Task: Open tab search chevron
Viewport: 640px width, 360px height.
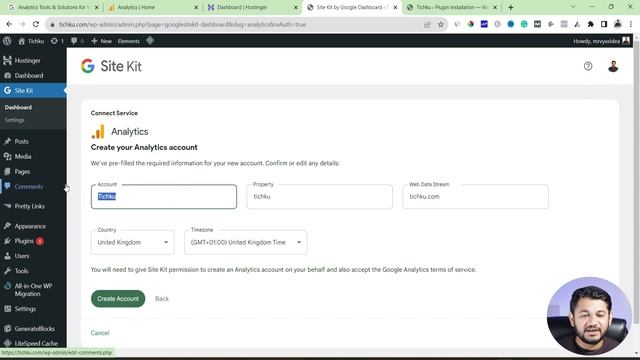Action: pyautogui.click(x=573, y=7)
